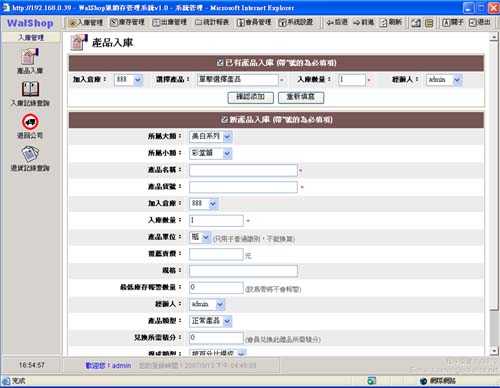Click the icon beside 已有產品入庫 header
500x388 pixels.
point(220,63)
